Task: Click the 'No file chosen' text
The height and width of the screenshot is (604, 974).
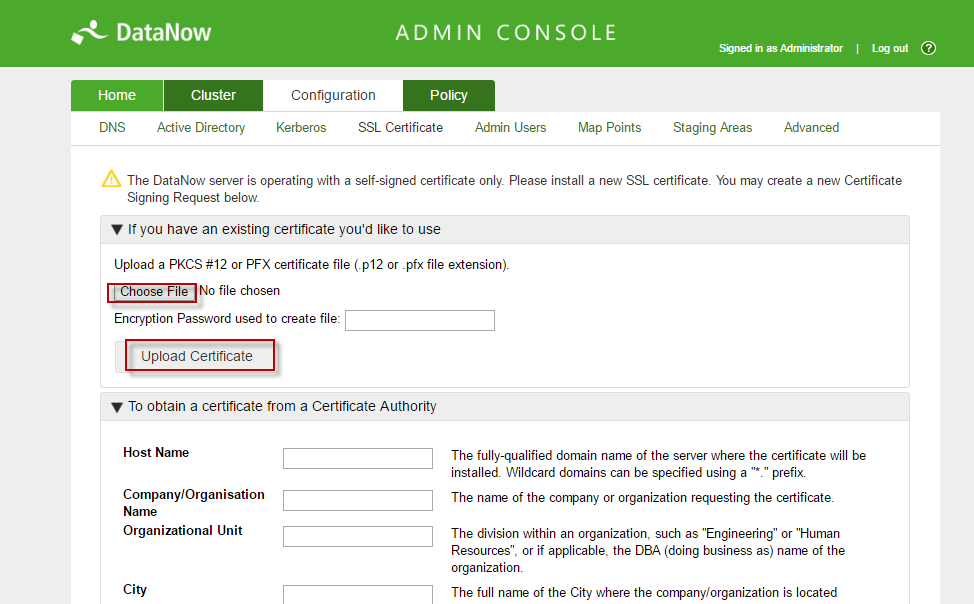Action: coord(240,291)
